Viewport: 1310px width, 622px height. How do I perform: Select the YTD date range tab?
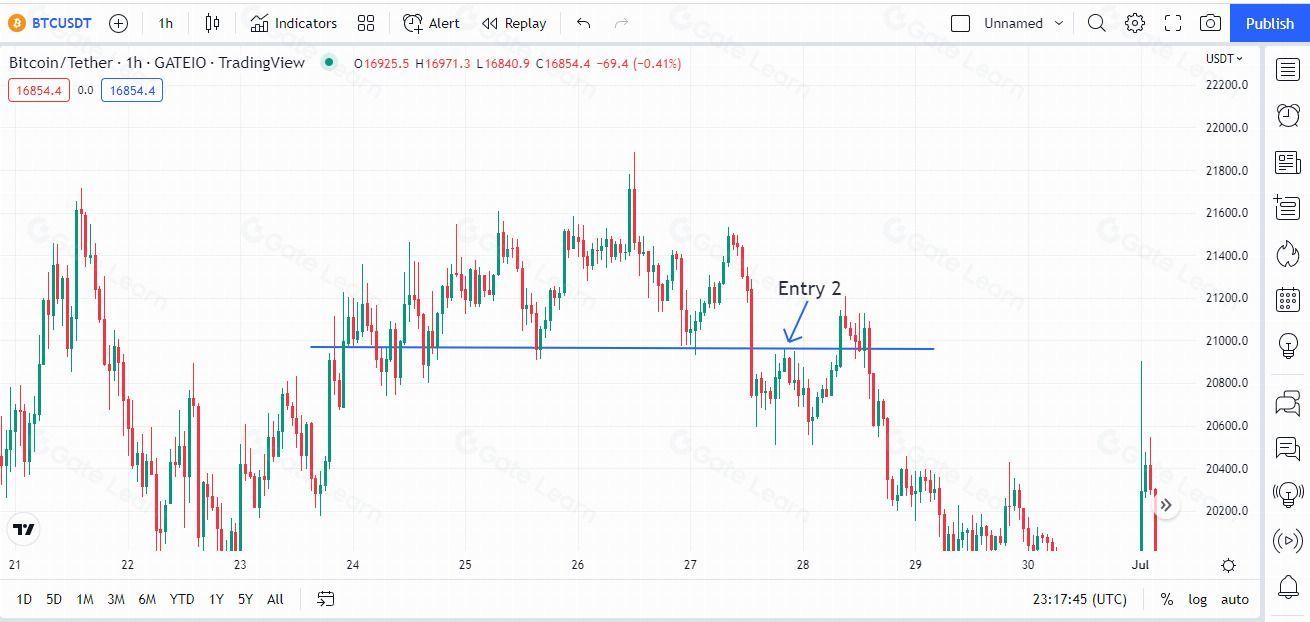[182, 599]
